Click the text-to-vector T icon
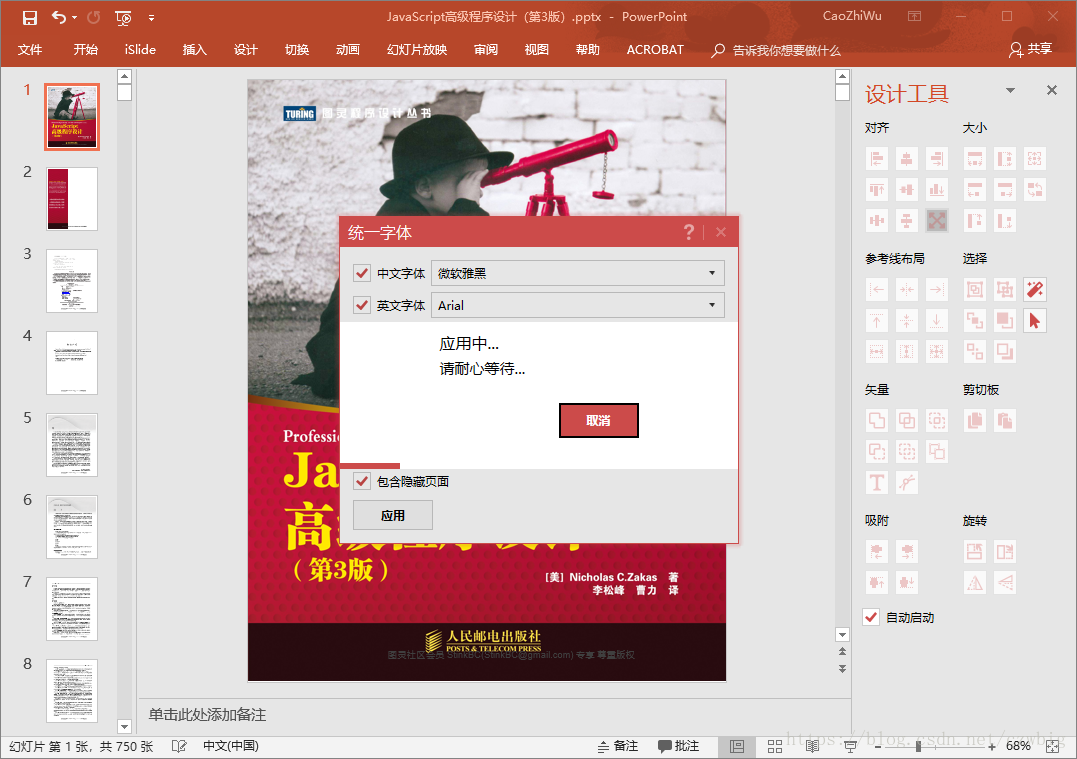The width and height of the screenshot is (1077, 759). (876, 483)
